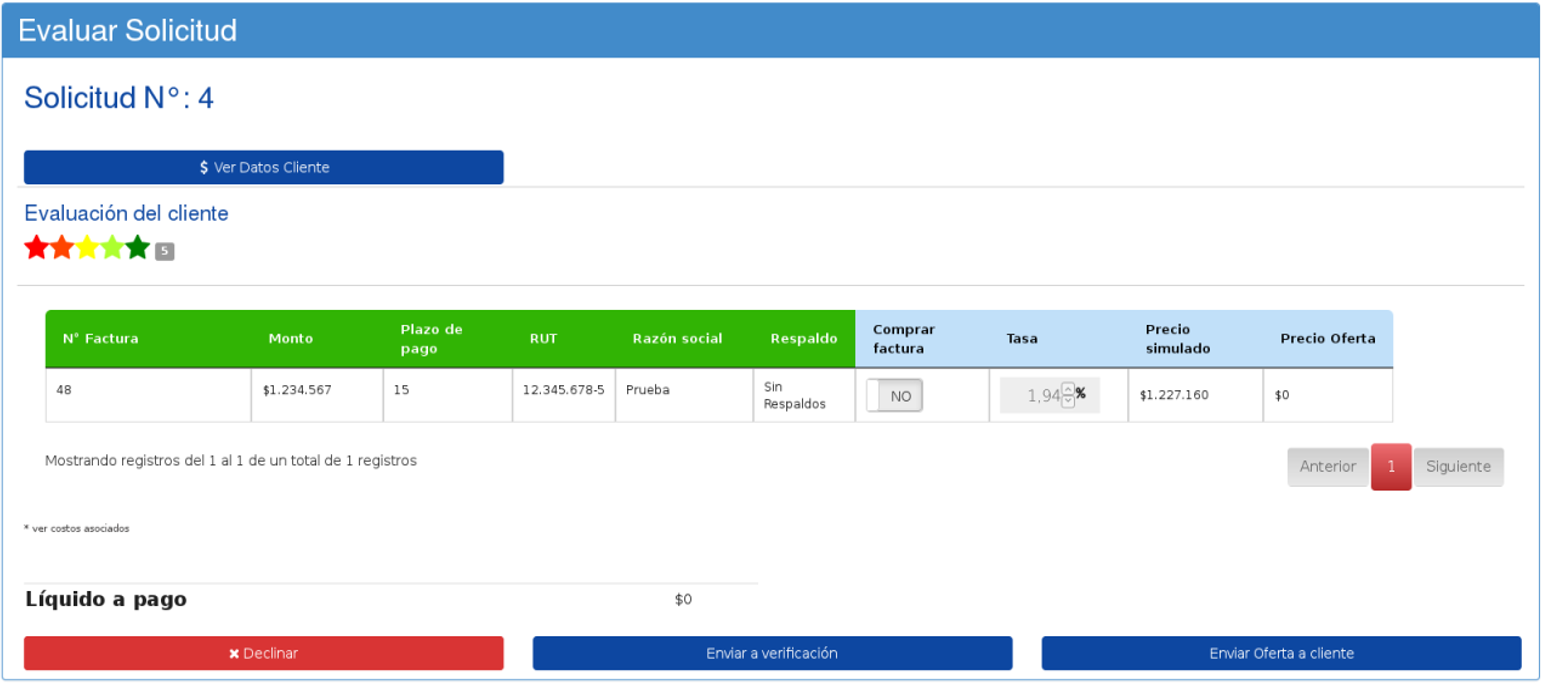
Task: Click the third yellow rating star
Action: (x=87, y=248)
